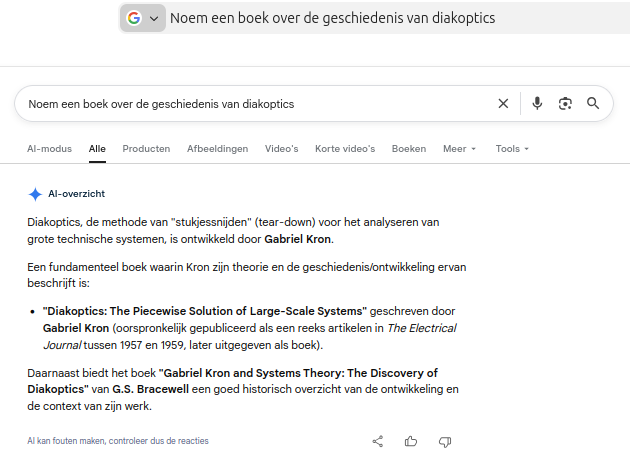Viewport: 630px width, 459px height.
Task: Open the Video's tab
Action: (x=281, y=149)
